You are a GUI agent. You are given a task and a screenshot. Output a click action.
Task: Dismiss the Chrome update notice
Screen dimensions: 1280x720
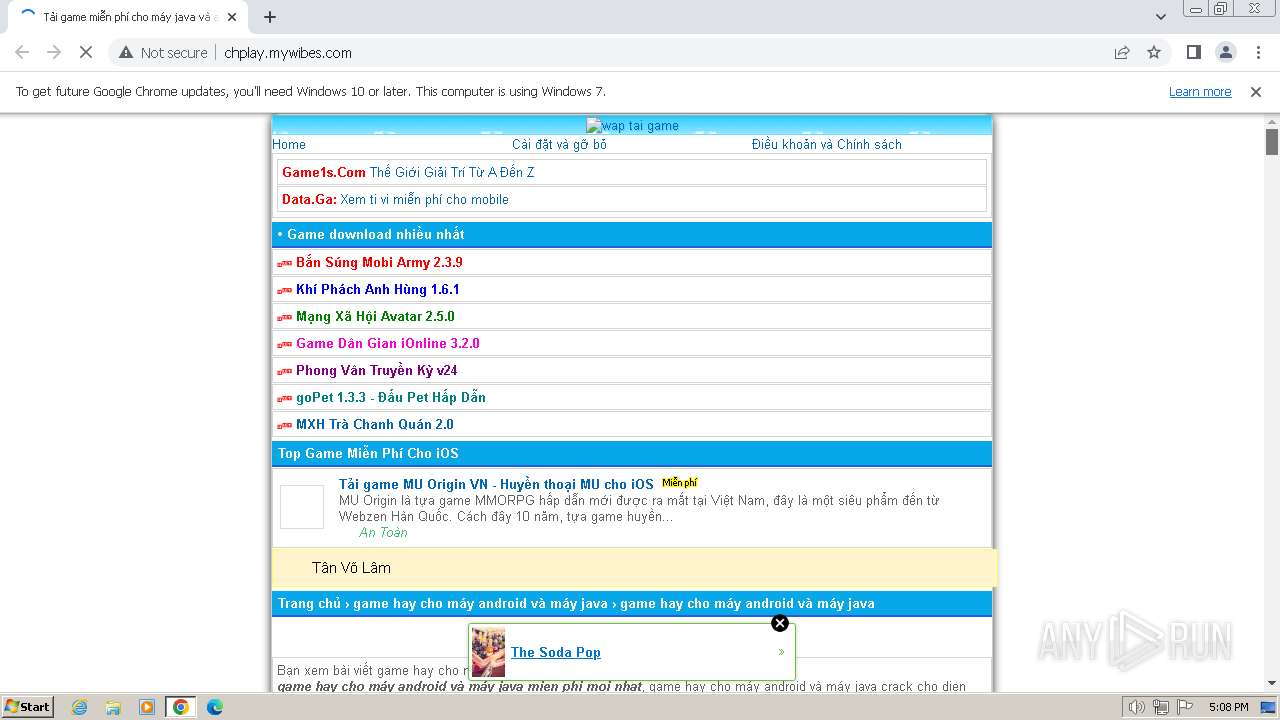click(1256, 92)
